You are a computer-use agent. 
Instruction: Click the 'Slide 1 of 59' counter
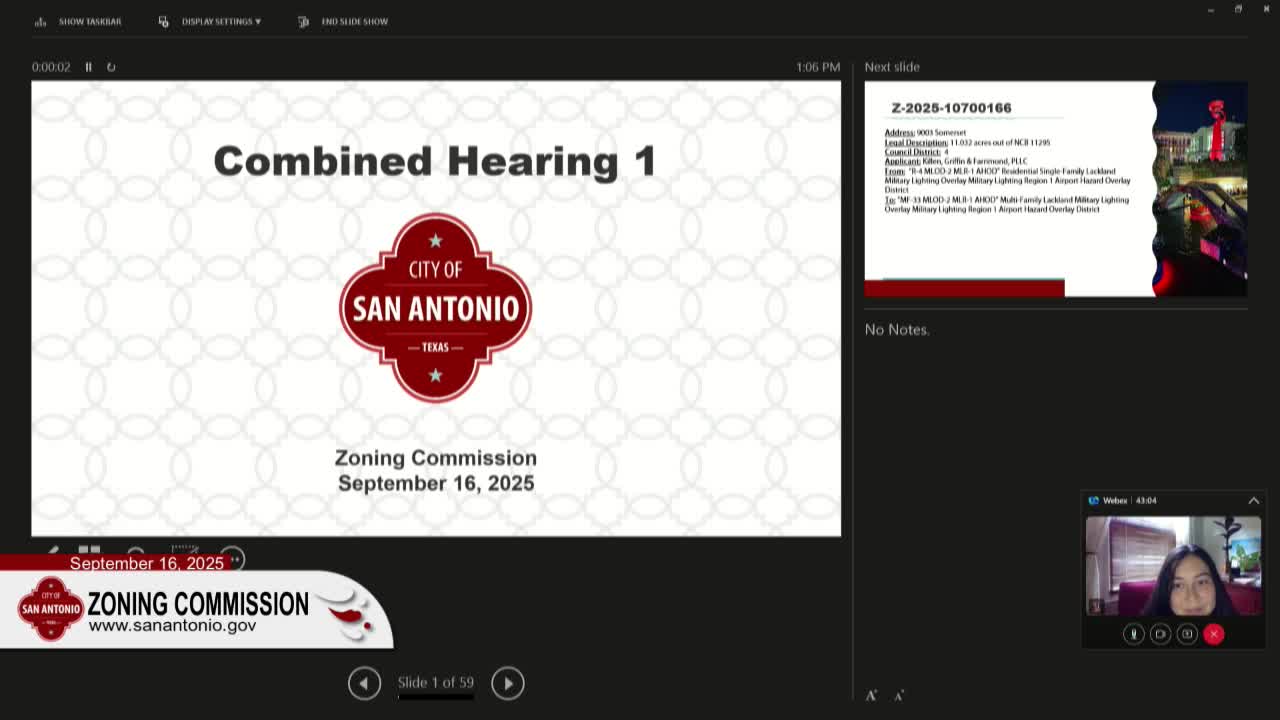pyautogui.click(x=436, y=682)
